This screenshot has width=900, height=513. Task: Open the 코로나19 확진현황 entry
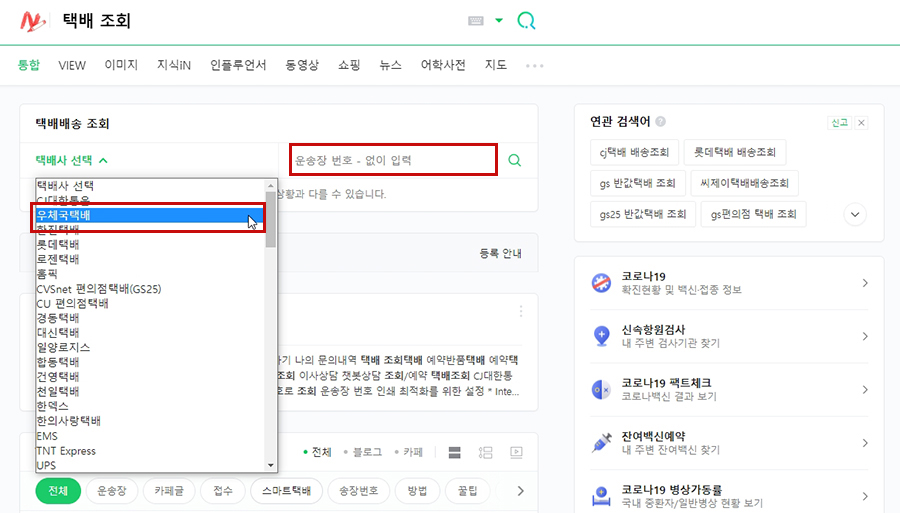pyautogui.click(x=729, y=283)
